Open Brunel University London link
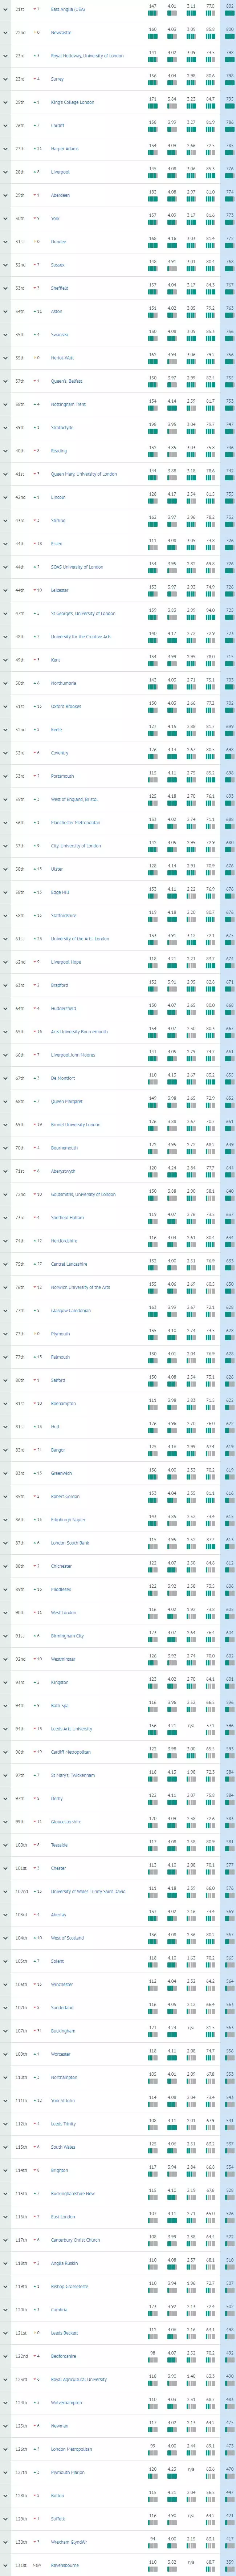The width and height of the screenshot is (236, 2576). tap(76, 1125)
